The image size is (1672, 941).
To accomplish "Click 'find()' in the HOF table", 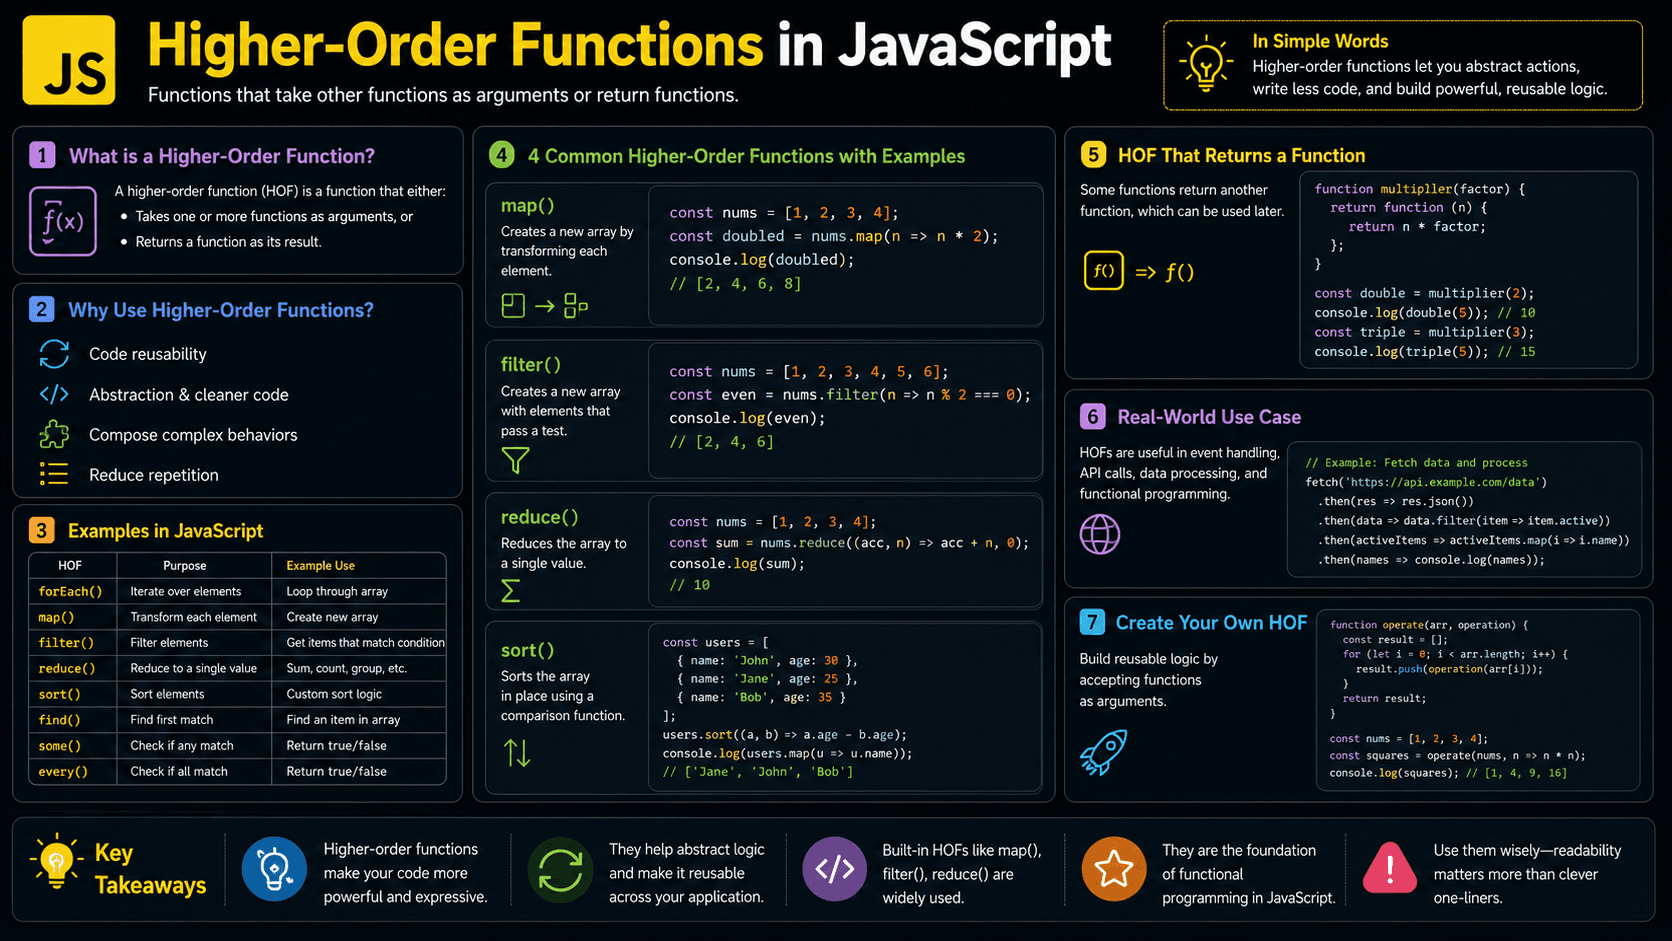I will [59, 720].
